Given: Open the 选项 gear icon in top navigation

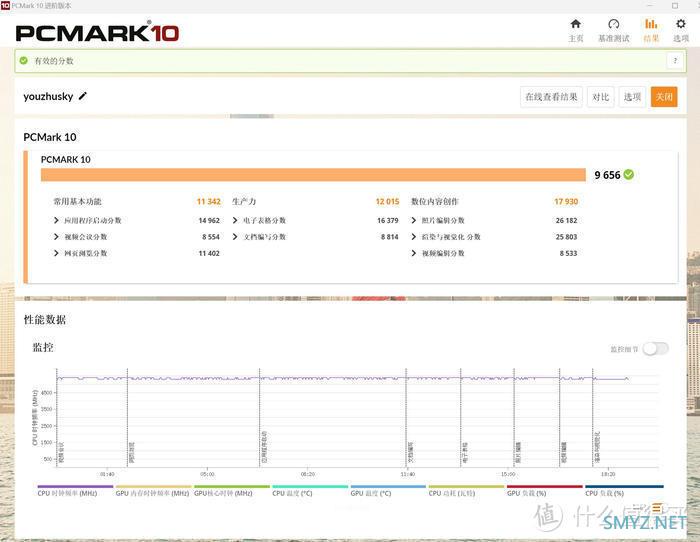Looking at the screenshot, I should pyautogui.click(x=681, y=24).
